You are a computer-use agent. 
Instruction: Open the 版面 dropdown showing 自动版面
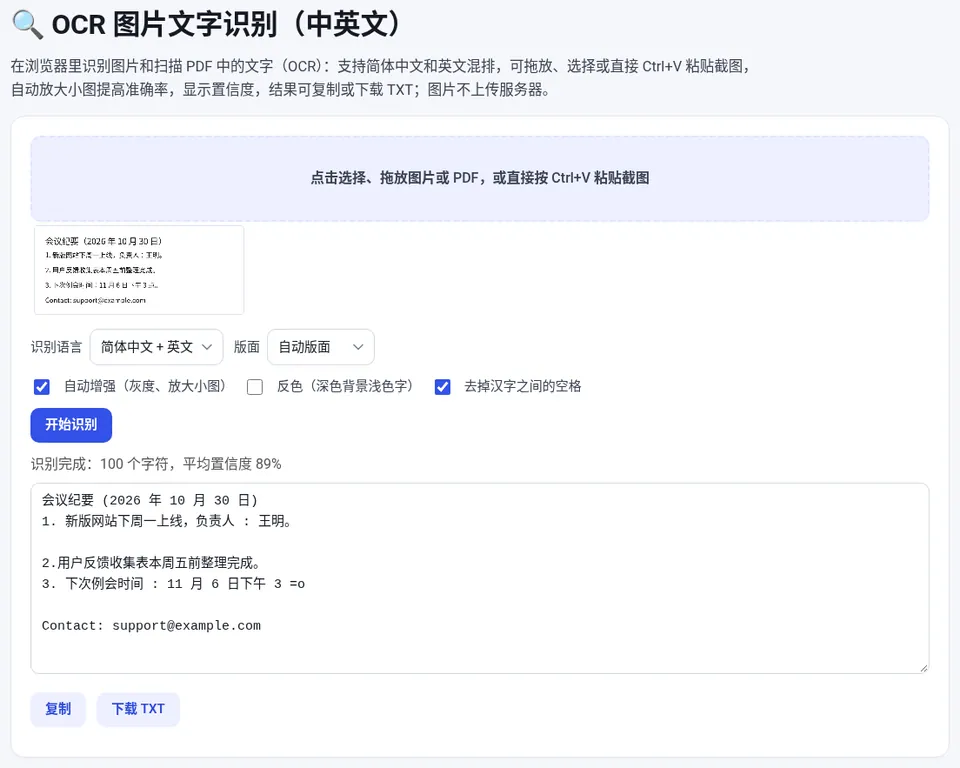point(321,347)
